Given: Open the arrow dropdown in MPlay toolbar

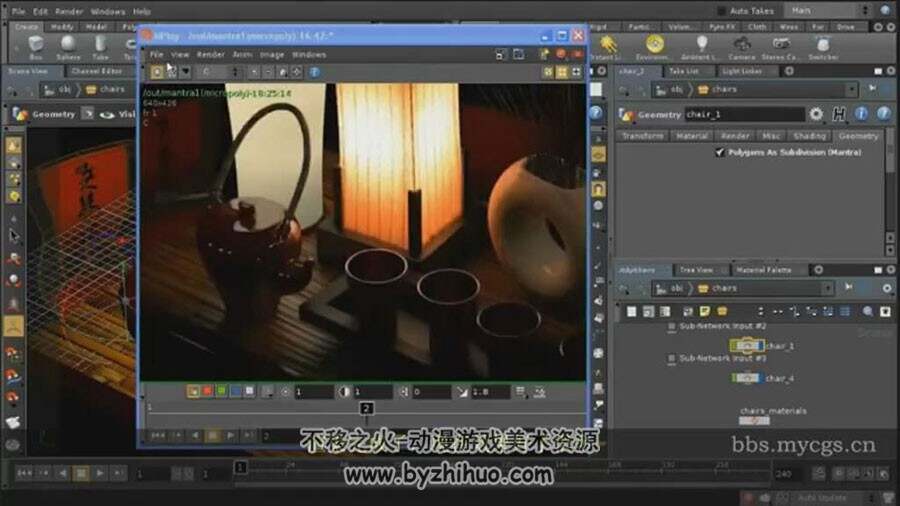Looking at the screenshot, I should [x=185, y=72].
